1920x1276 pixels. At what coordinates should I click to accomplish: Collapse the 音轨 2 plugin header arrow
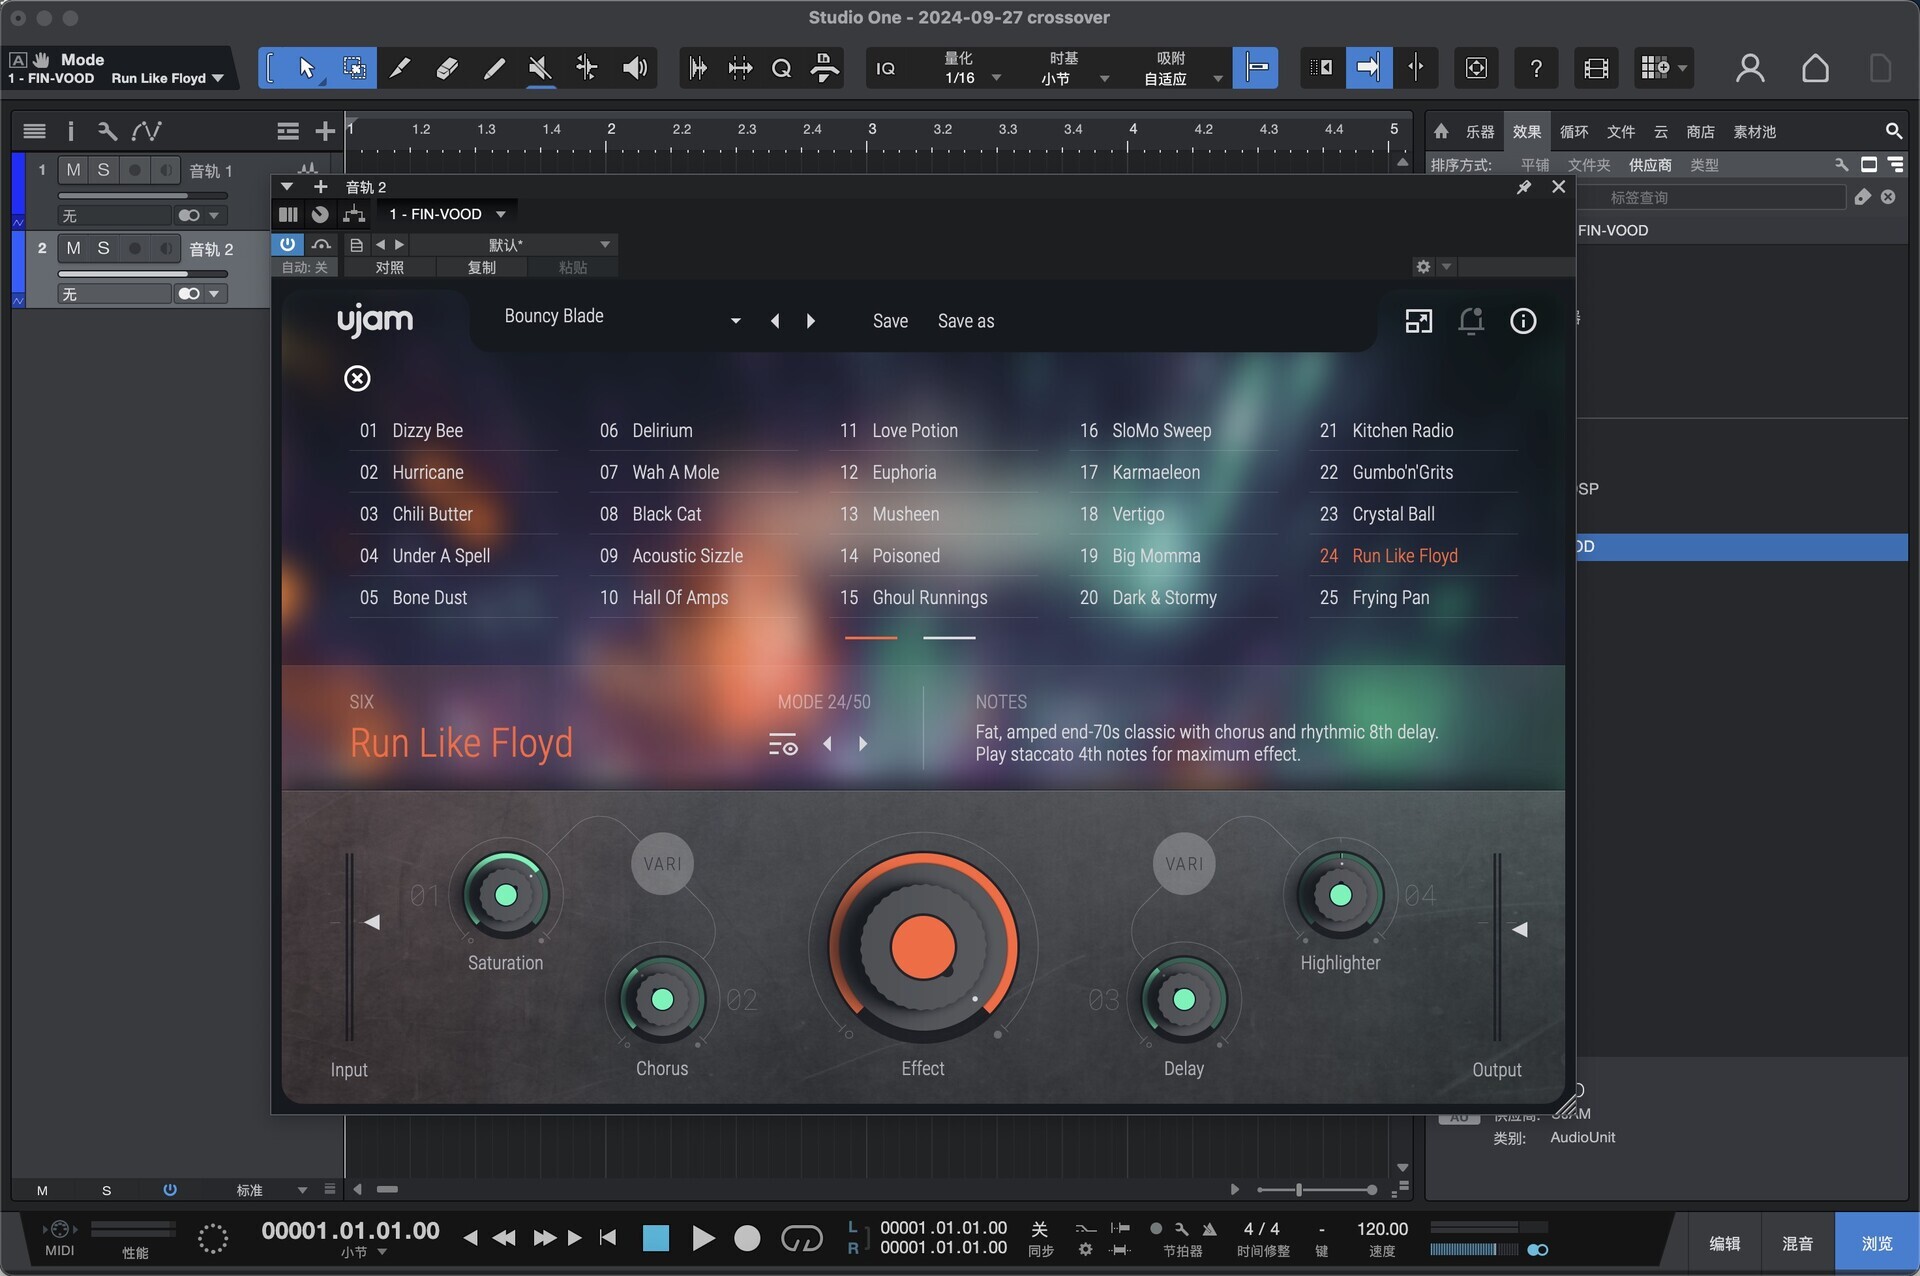(x=287, y=187)
